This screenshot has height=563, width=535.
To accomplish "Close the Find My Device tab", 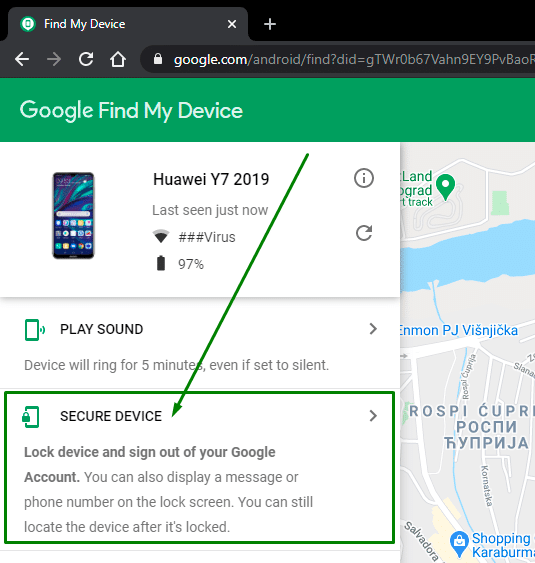I will point(232,24).
